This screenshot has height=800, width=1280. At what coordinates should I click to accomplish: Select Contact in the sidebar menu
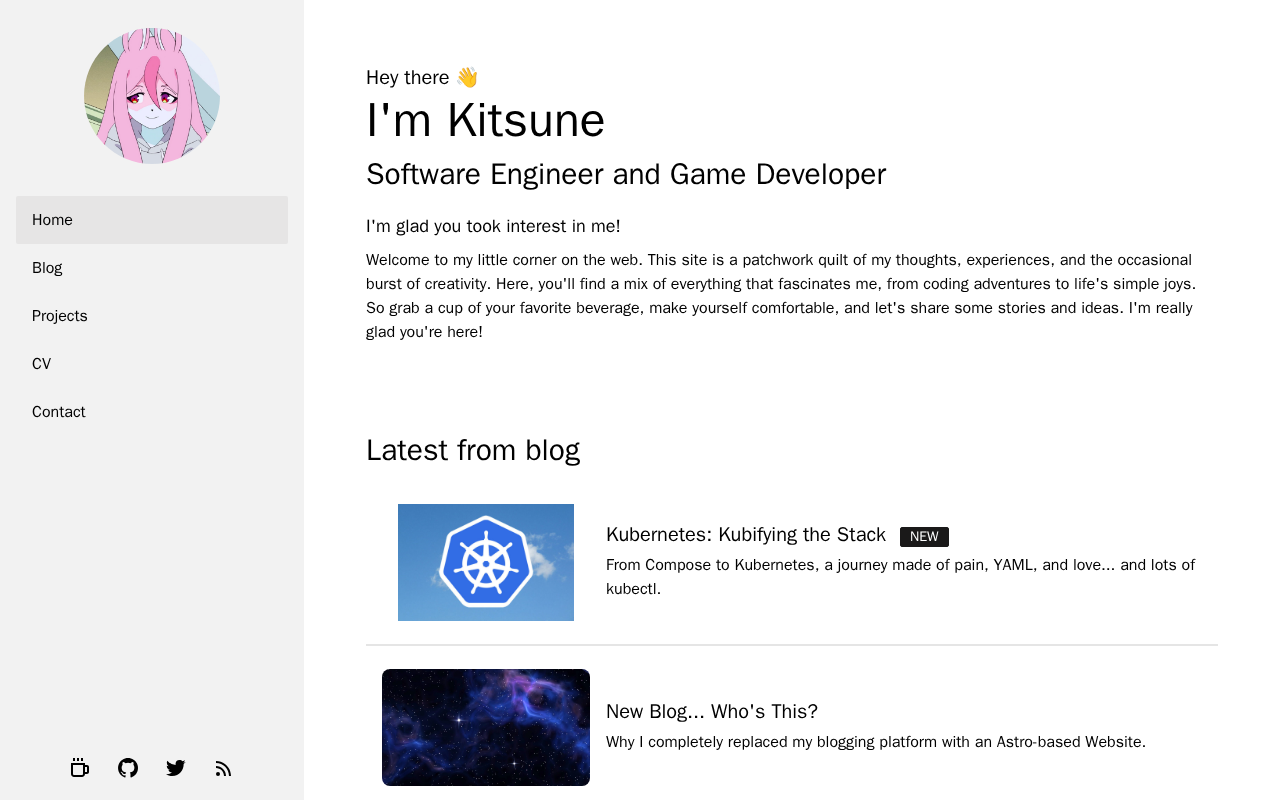152,412
